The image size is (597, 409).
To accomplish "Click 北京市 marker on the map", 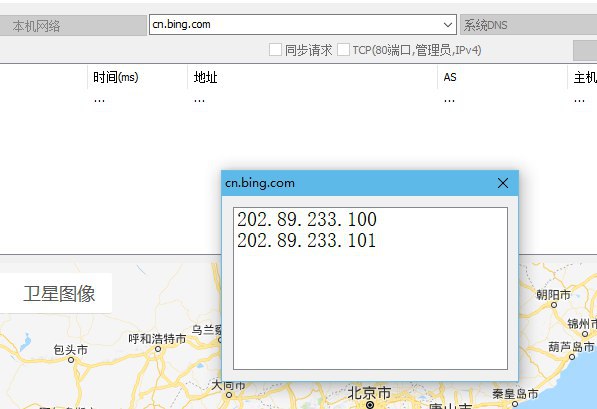I will click(x=369, y=405).
